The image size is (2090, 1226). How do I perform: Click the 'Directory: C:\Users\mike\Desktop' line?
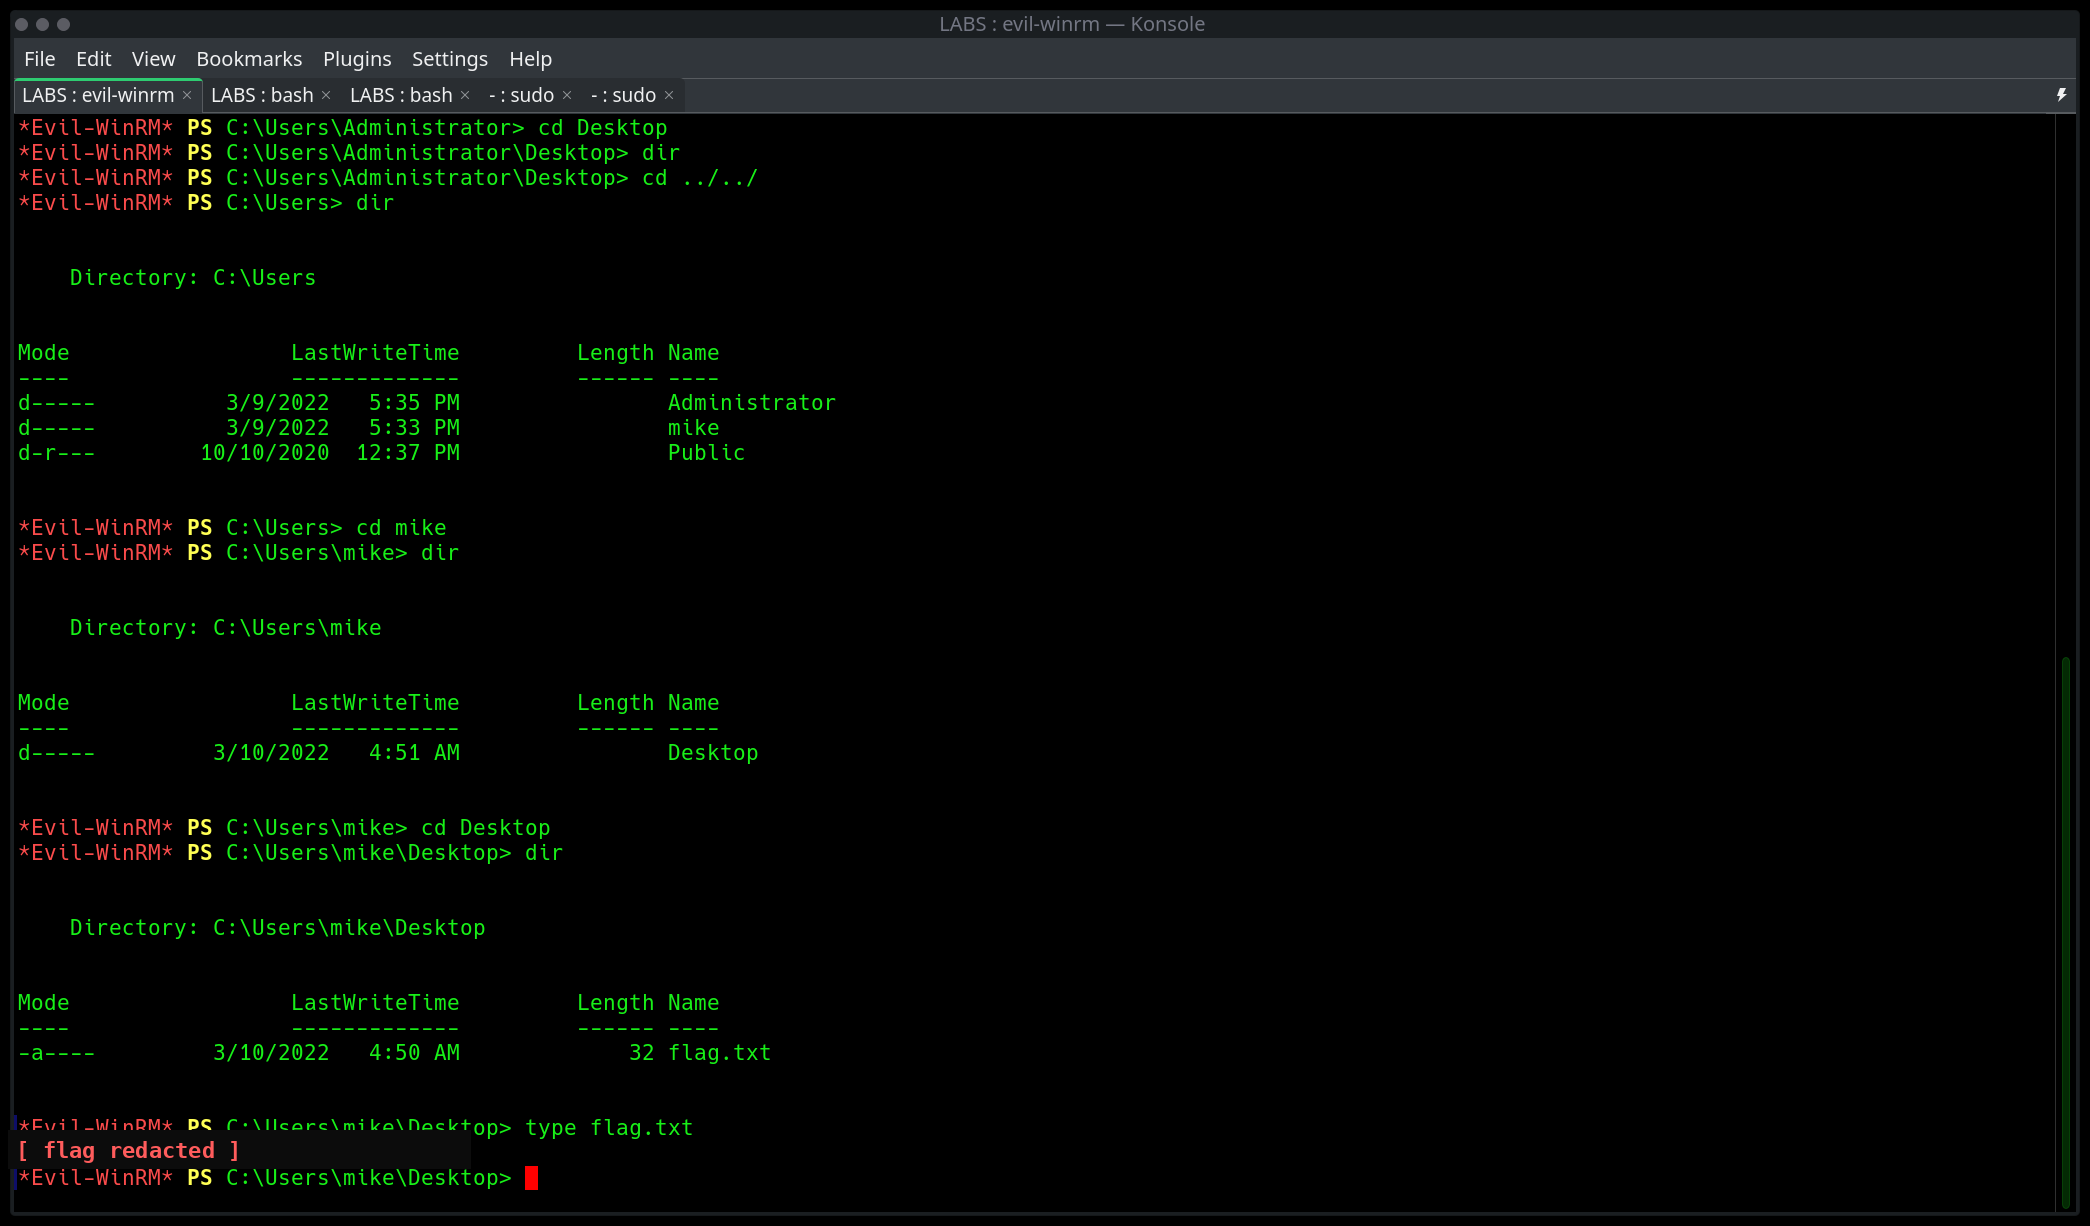click(x=277, y=928)
